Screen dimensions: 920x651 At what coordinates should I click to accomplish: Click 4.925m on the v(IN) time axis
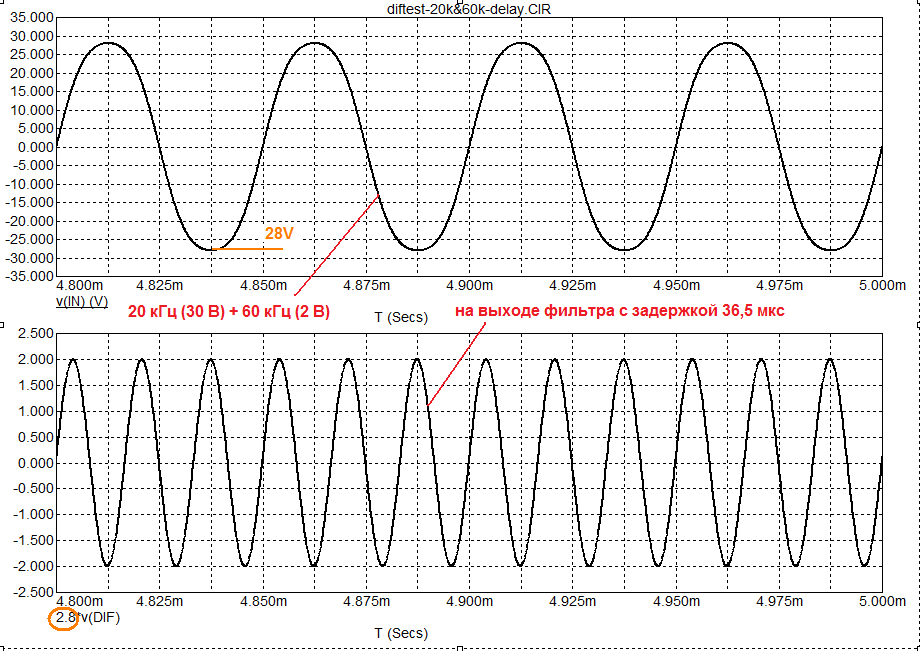pos(573,286)
